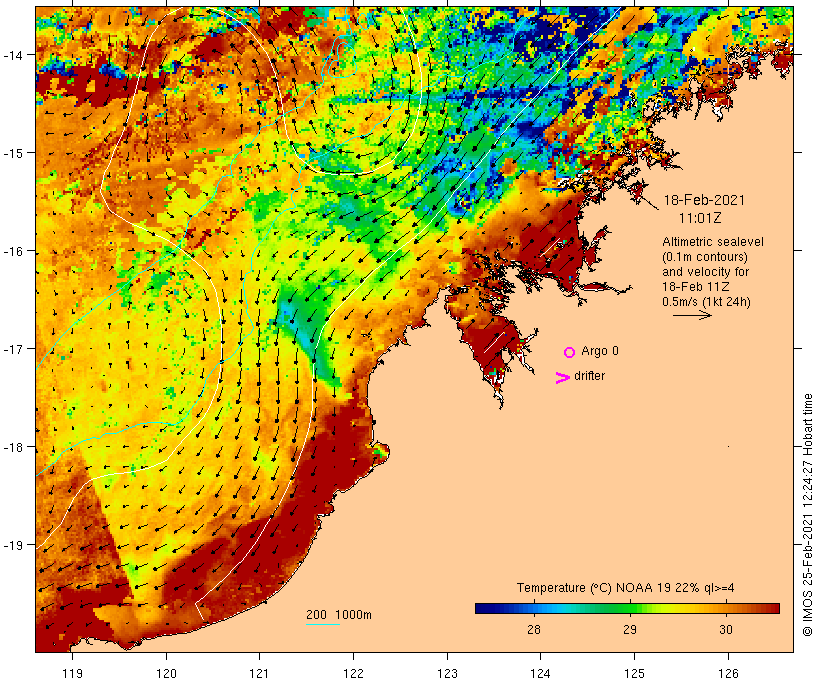Viewport: 820px width, 680px height.
Task: Click the '11:01Z' time label
Action: pos(700,218)
